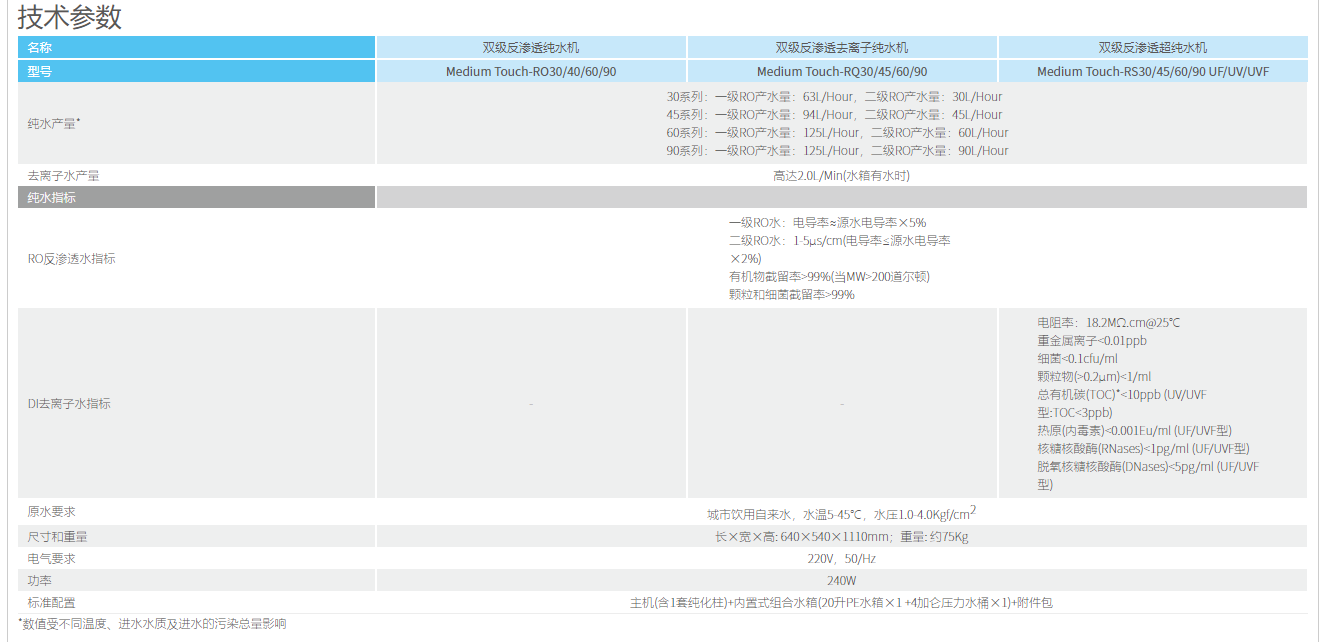This screenshot has width=1328, height=642.
Task: Select the DI去离子水指标 row label
Action: (69, 404)
